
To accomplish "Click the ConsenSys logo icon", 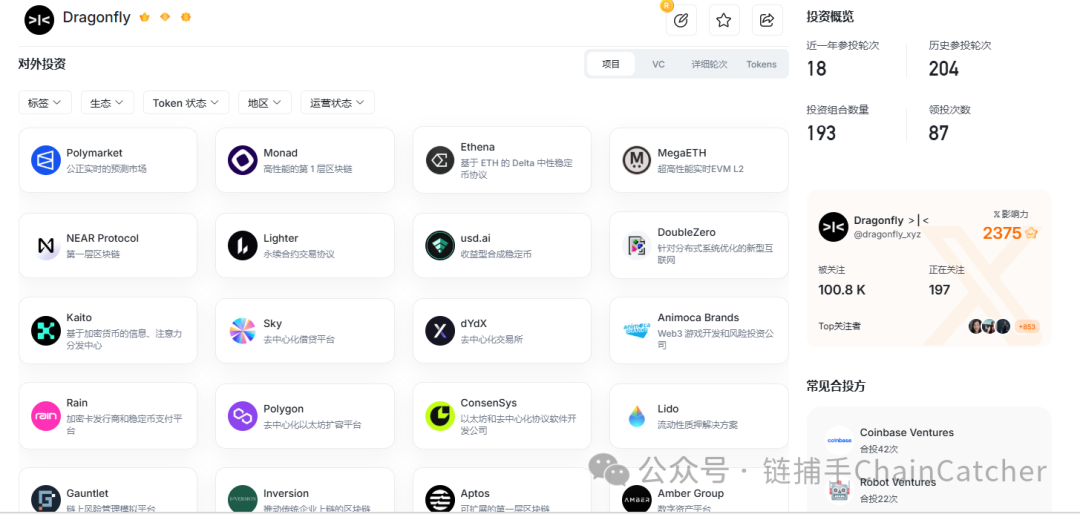I will (x=439, y=416).
